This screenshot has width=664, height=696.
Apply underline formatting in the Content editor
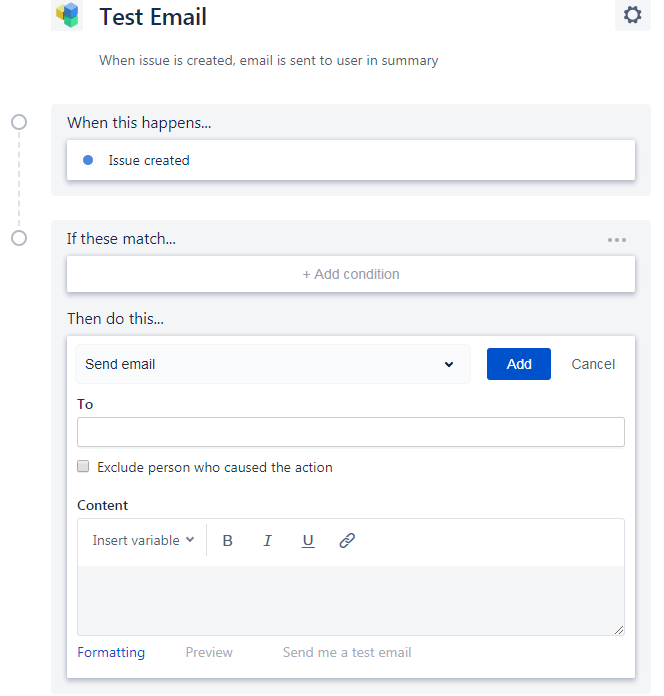[x=308, y=540]
